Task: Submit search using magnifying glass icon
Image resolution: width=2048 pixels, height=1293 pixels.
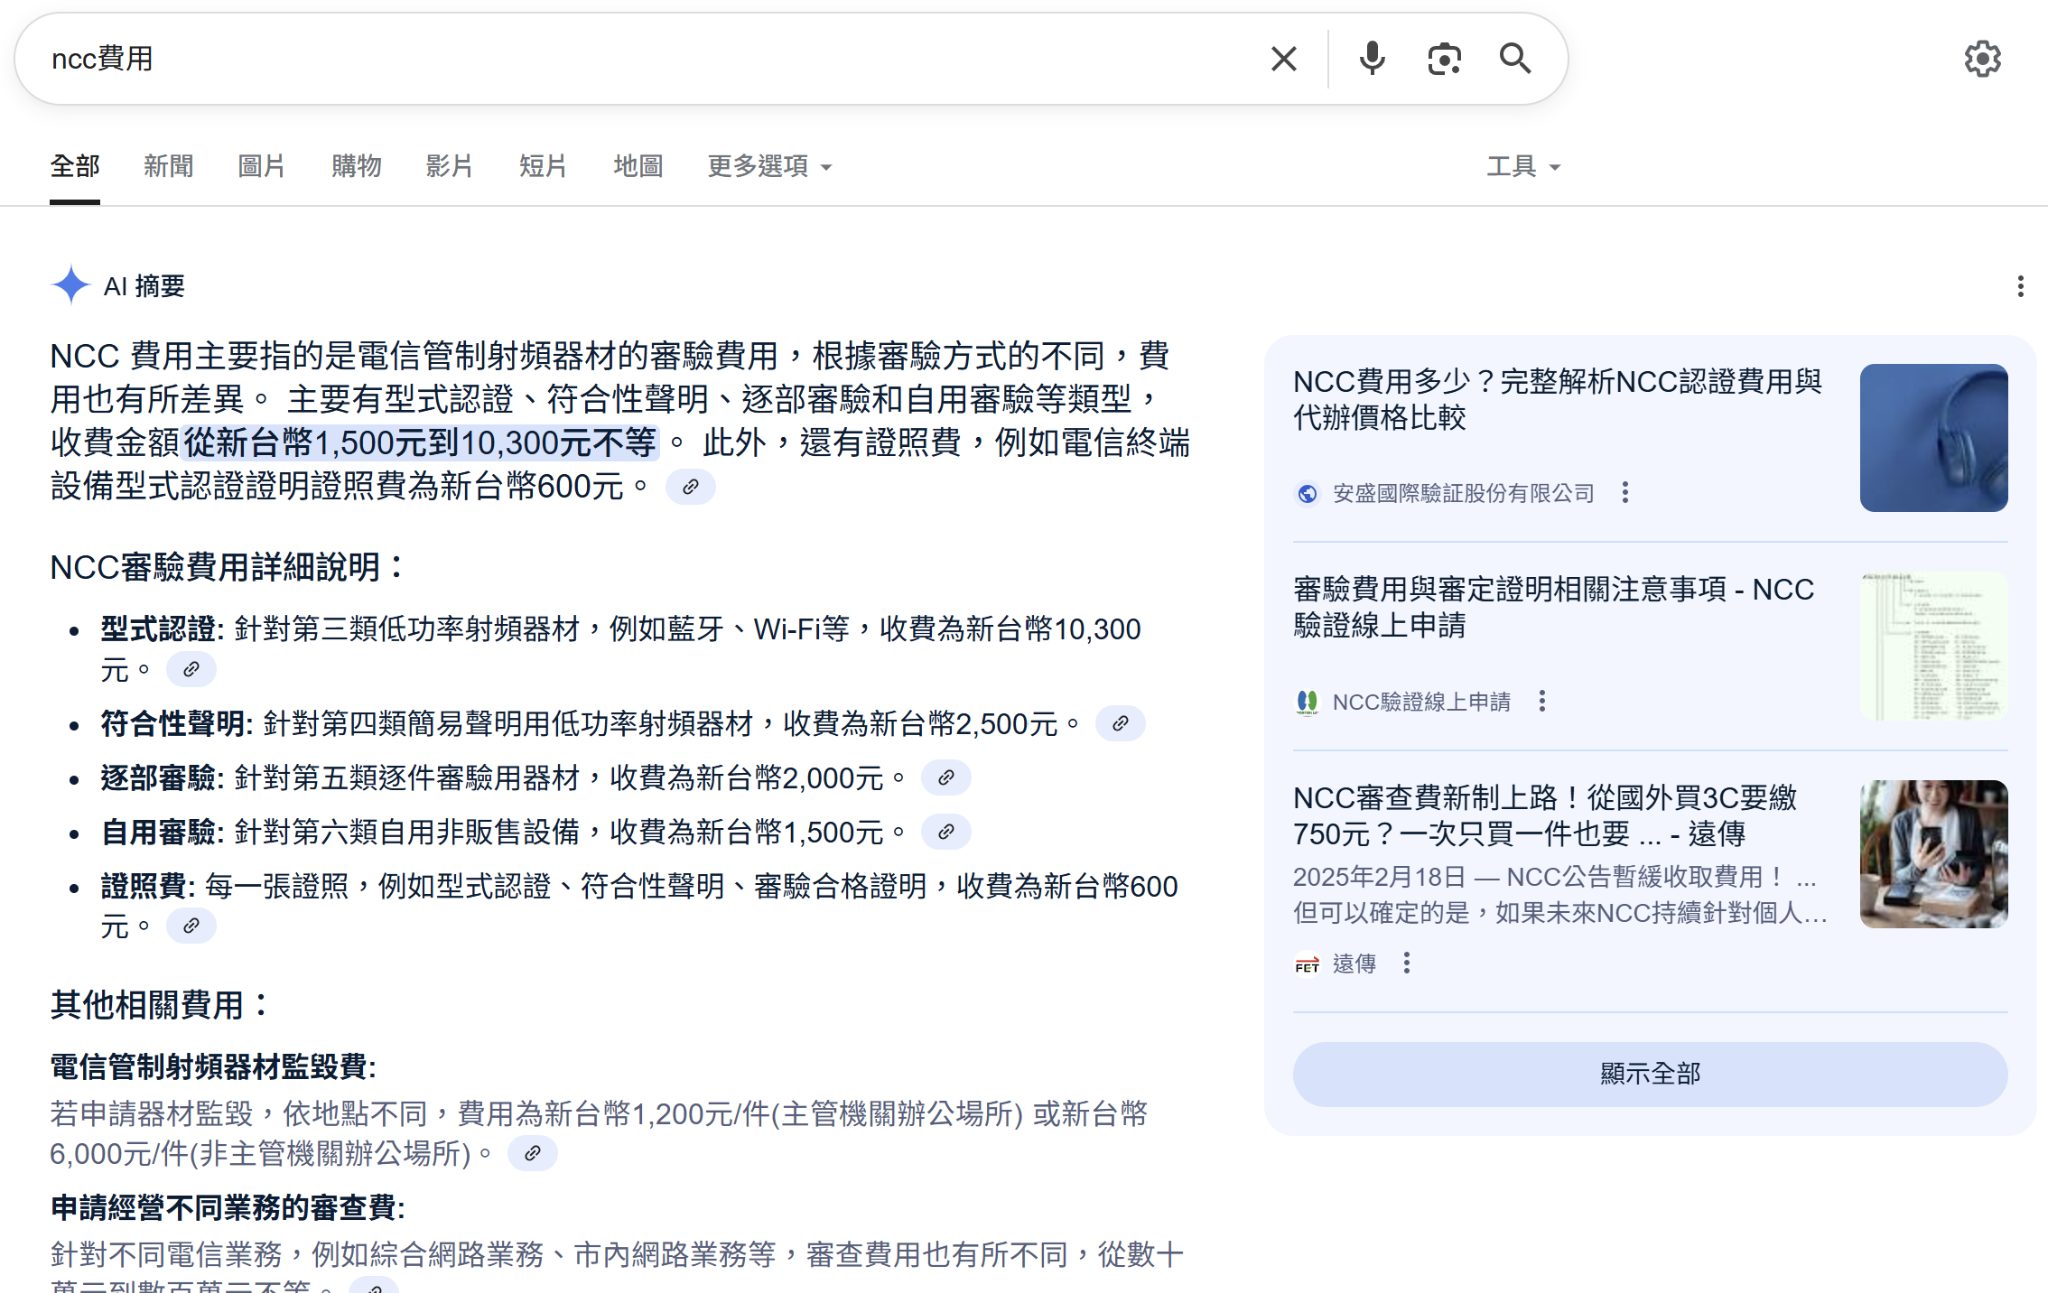Action: click(x=1515, y=59)
